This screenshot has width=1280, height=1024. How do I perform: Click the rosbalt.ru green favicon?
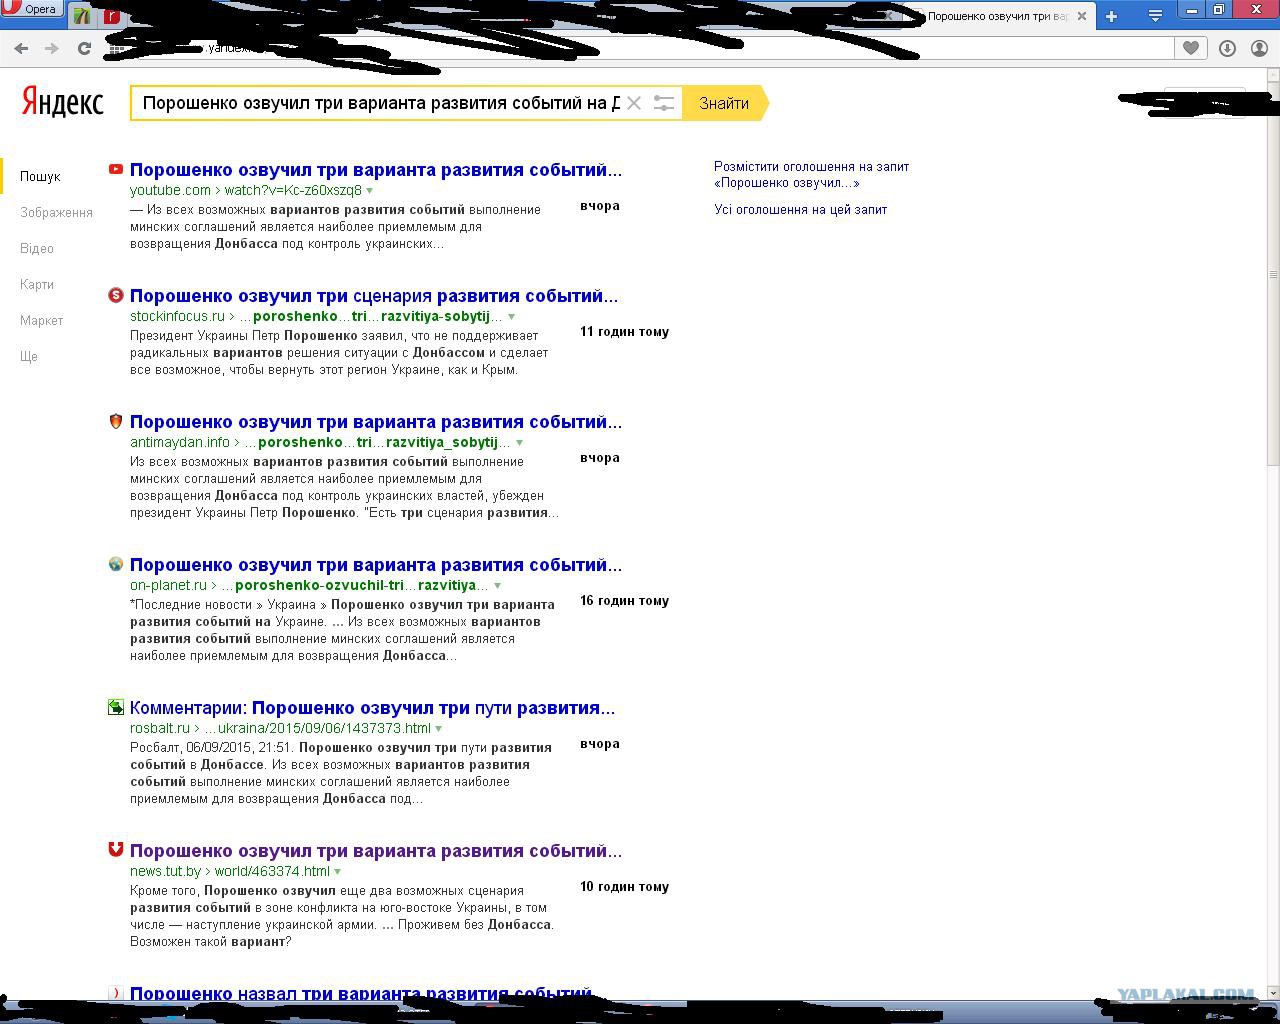116,707
